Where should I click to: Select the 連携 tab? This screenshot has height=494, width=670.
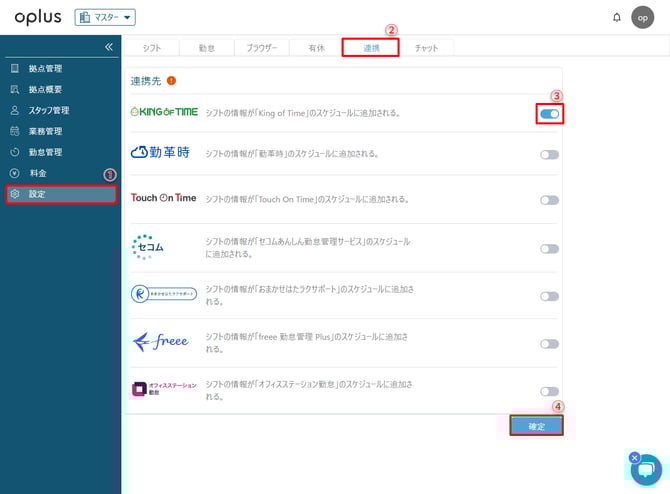click(x=370, y=47)
